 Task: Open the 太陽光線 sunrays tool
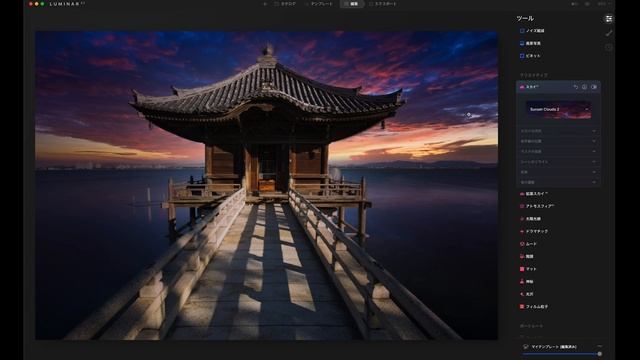tap(530, 219)
